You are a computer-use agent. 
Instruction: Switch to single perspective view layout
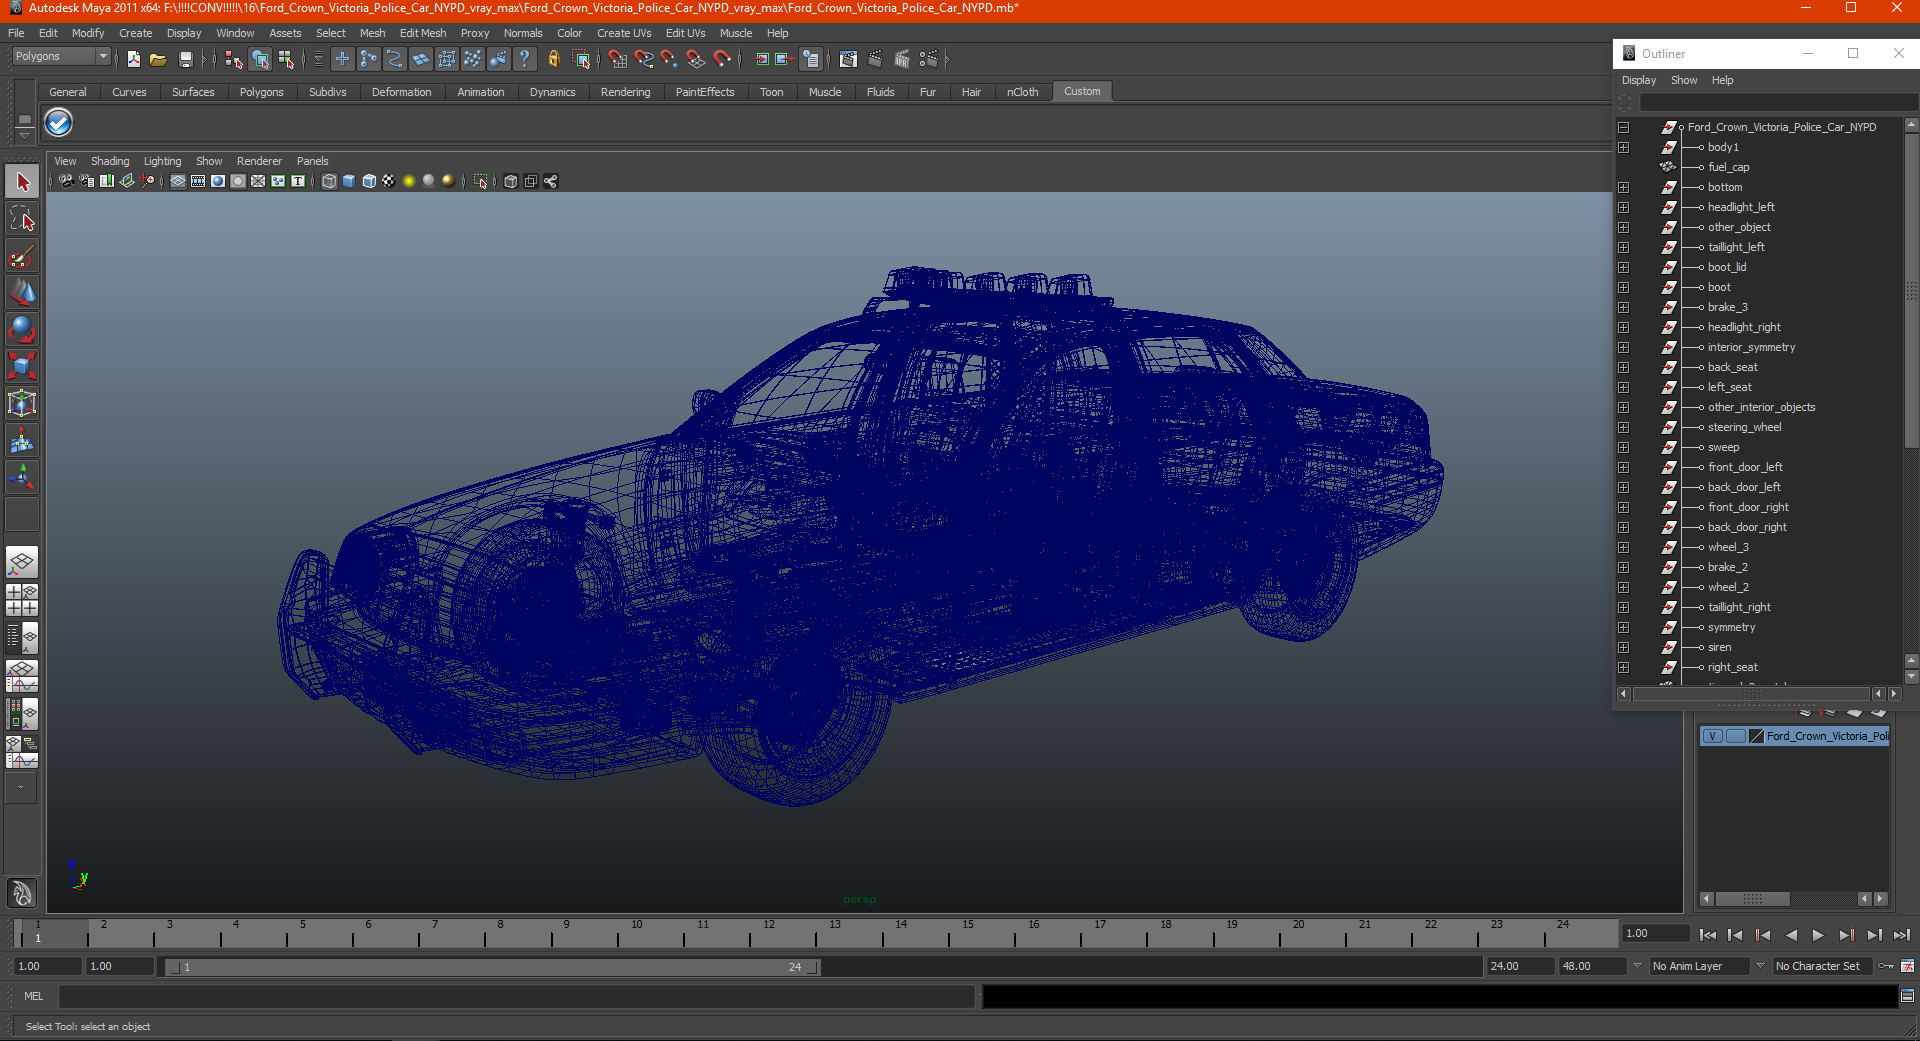click(x=22, y=563)
